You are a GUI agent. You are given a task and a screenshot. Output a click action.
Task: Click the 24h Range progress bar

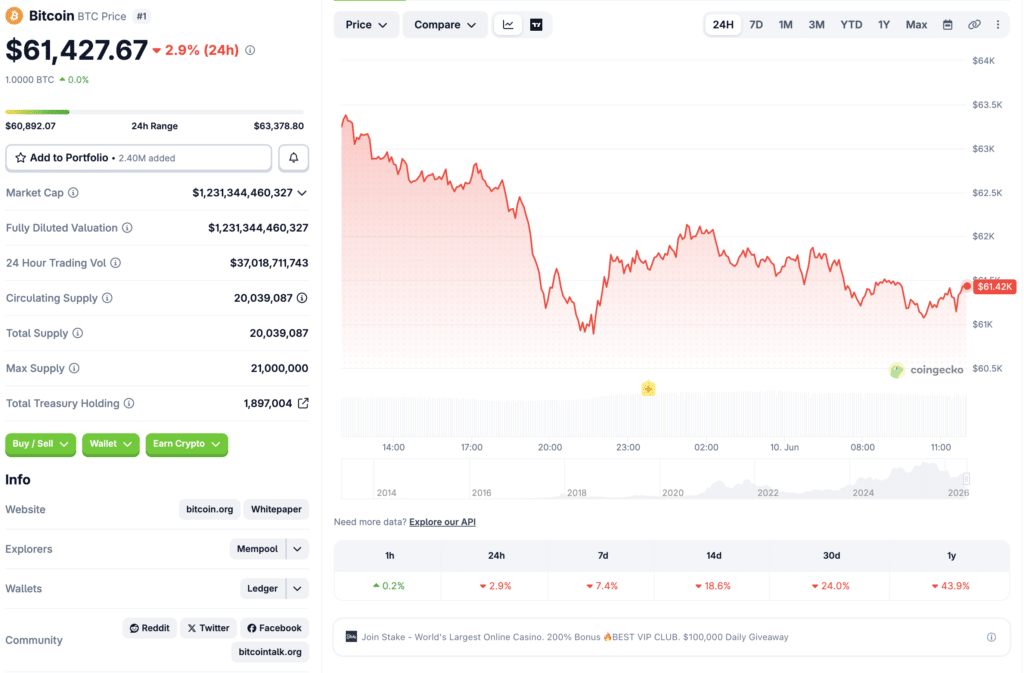155,112
